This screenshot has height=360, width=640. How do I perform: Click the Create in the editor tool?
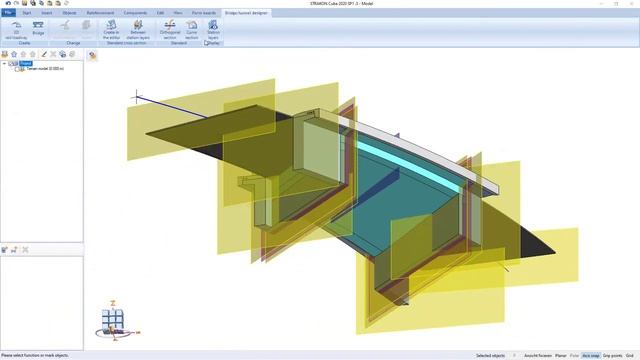click(111, 29)
